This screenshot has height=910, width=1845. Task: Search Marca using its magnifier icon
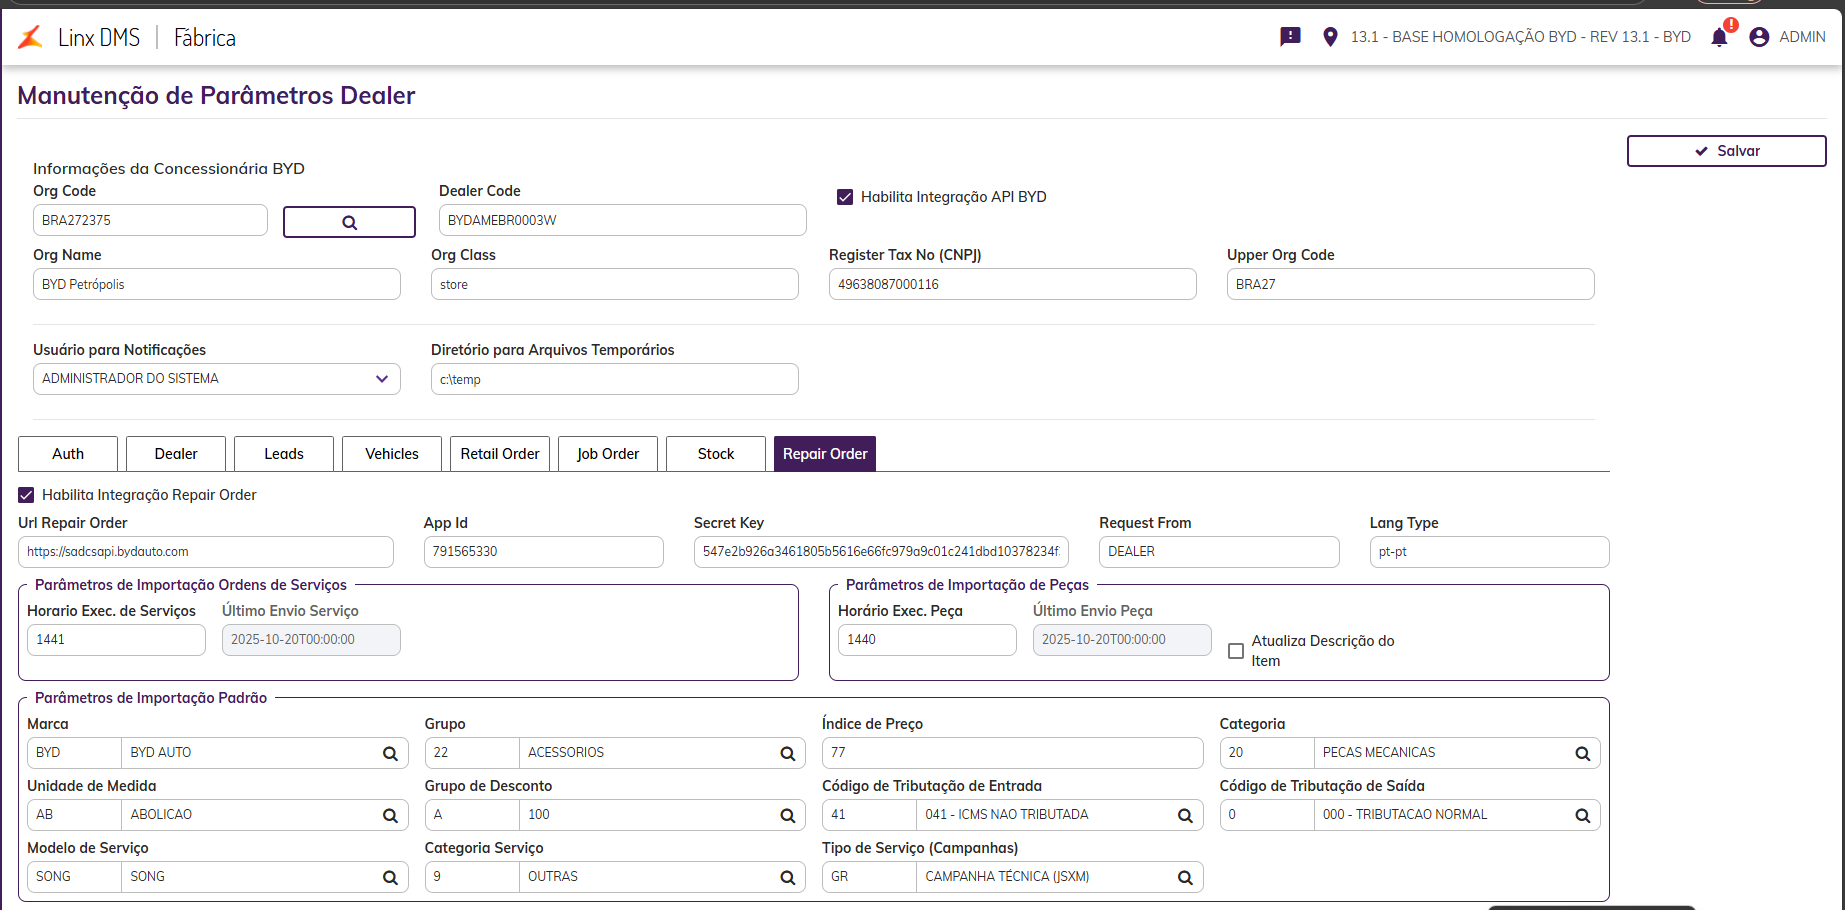click(390, 754)
